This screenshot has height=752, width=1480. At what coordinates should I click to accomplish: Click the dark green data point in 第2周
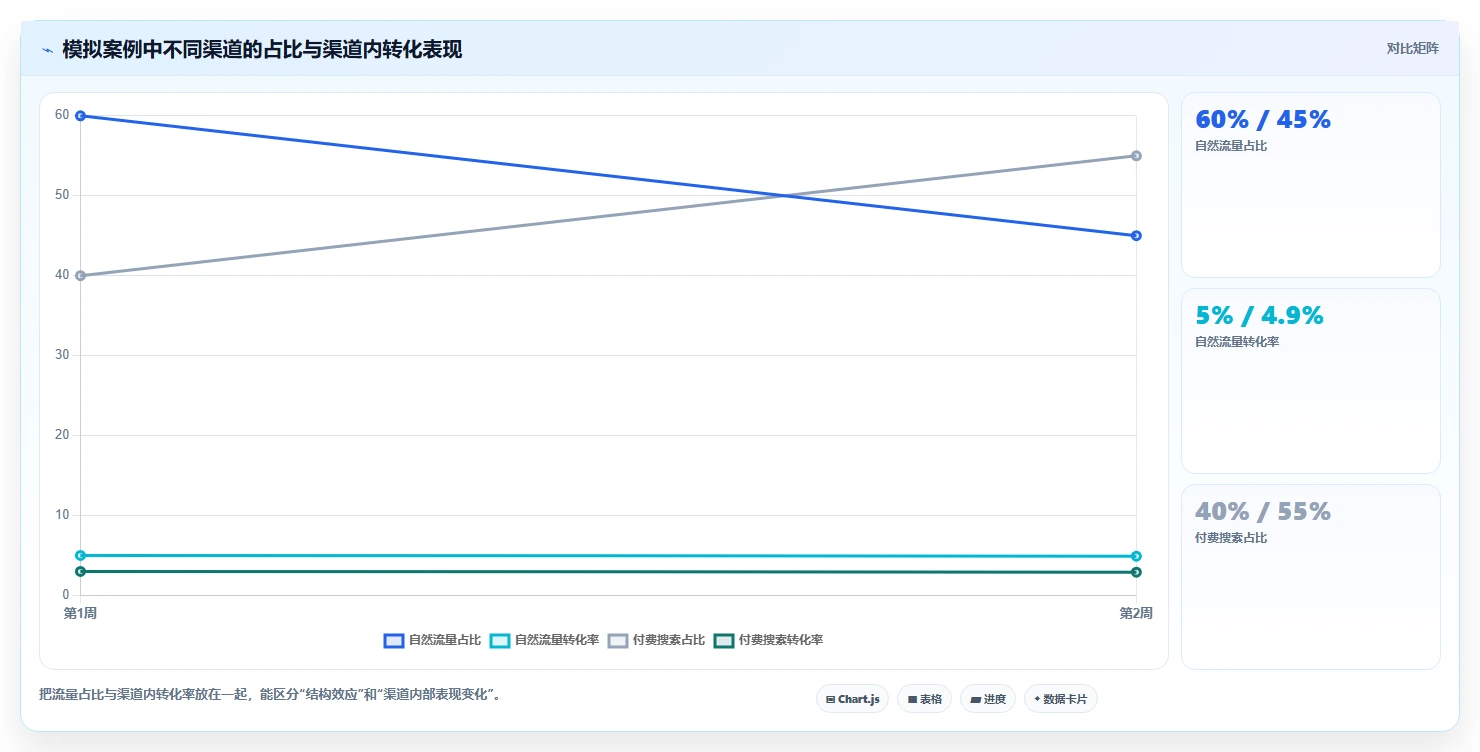1136,572
